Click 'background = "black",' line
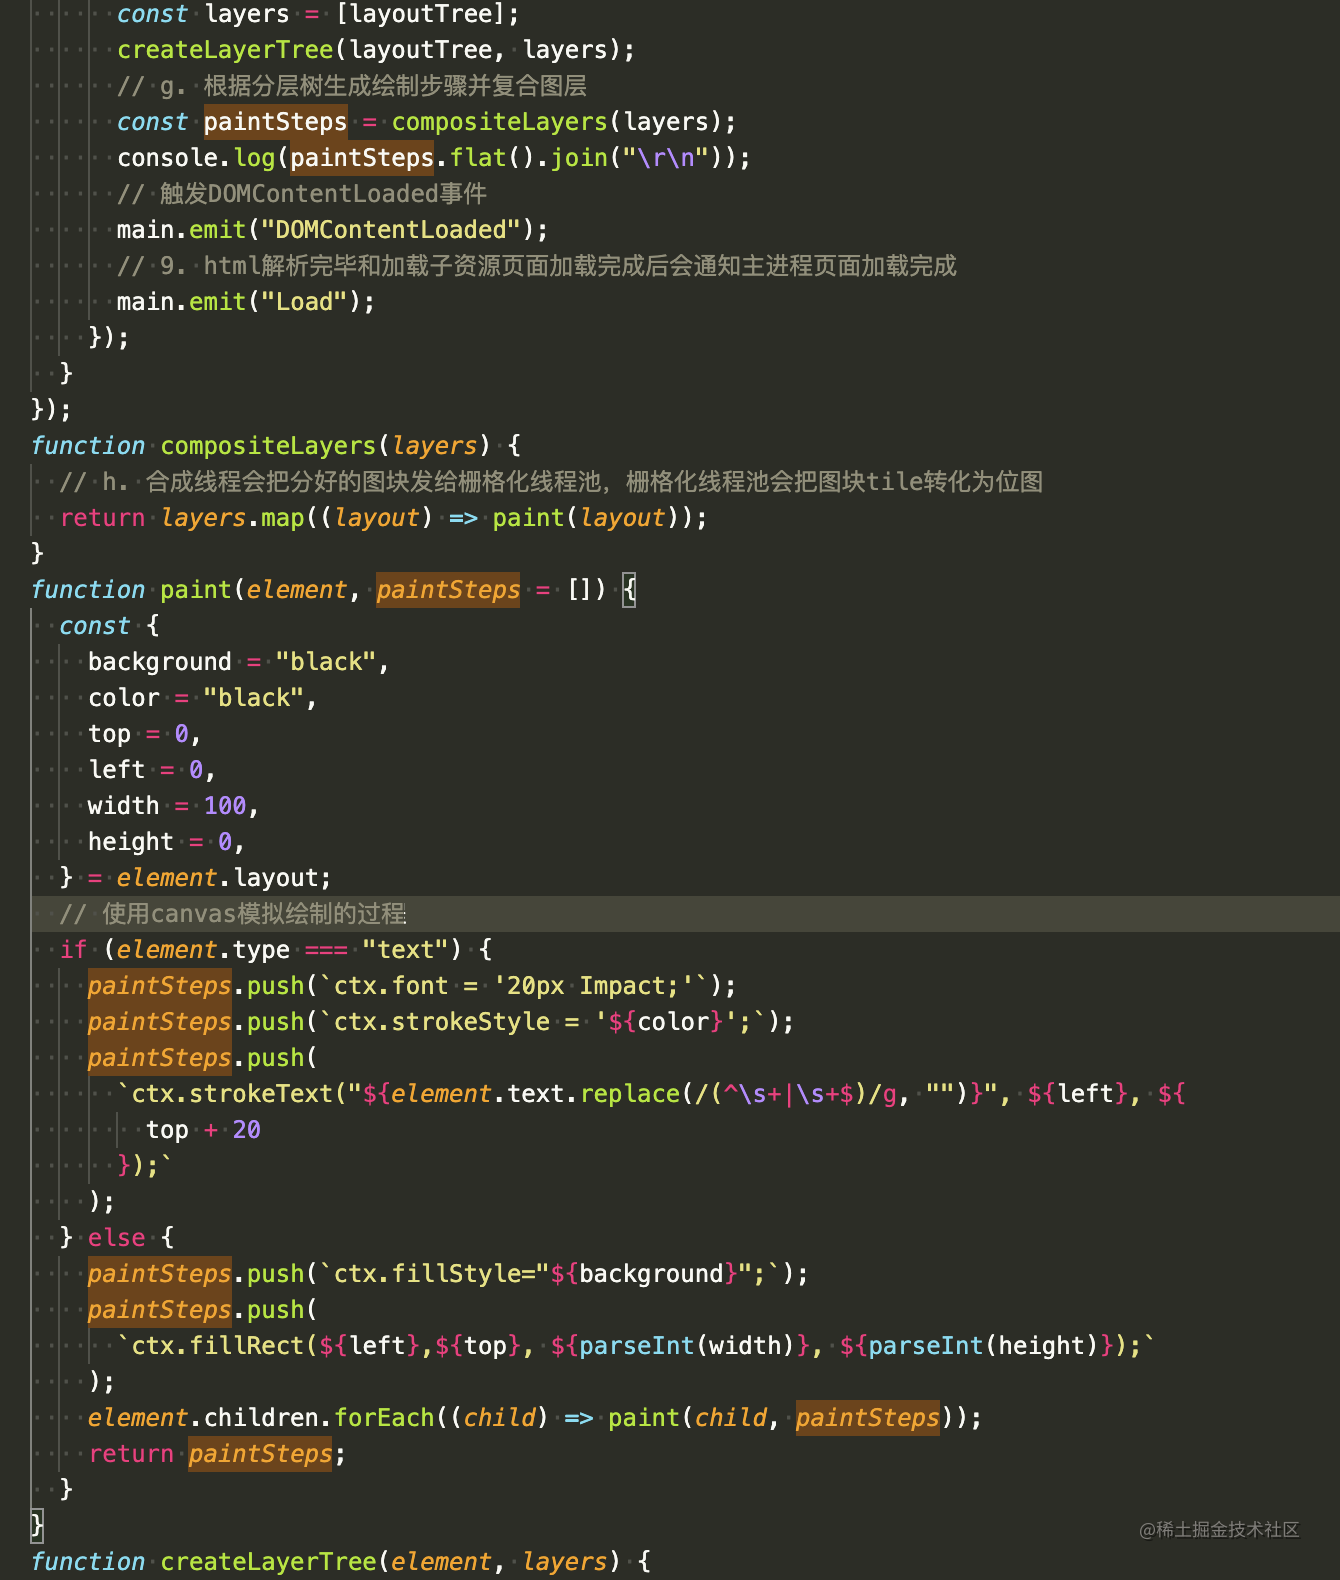This screenshot has width=1340, height=1580. coord(238,662)
